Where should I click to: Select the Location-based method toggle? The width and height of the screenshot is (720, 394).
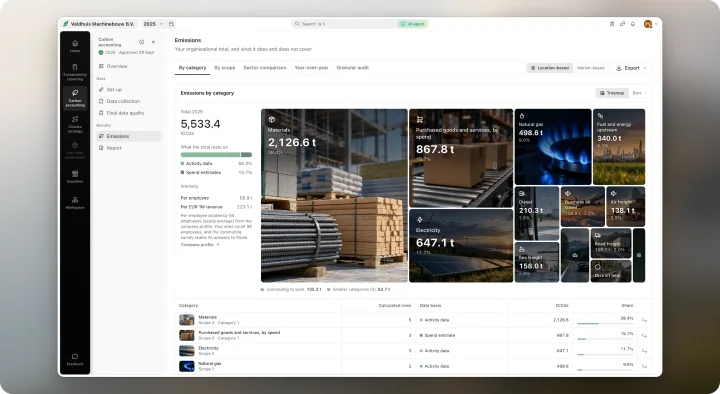pos(550,68)
